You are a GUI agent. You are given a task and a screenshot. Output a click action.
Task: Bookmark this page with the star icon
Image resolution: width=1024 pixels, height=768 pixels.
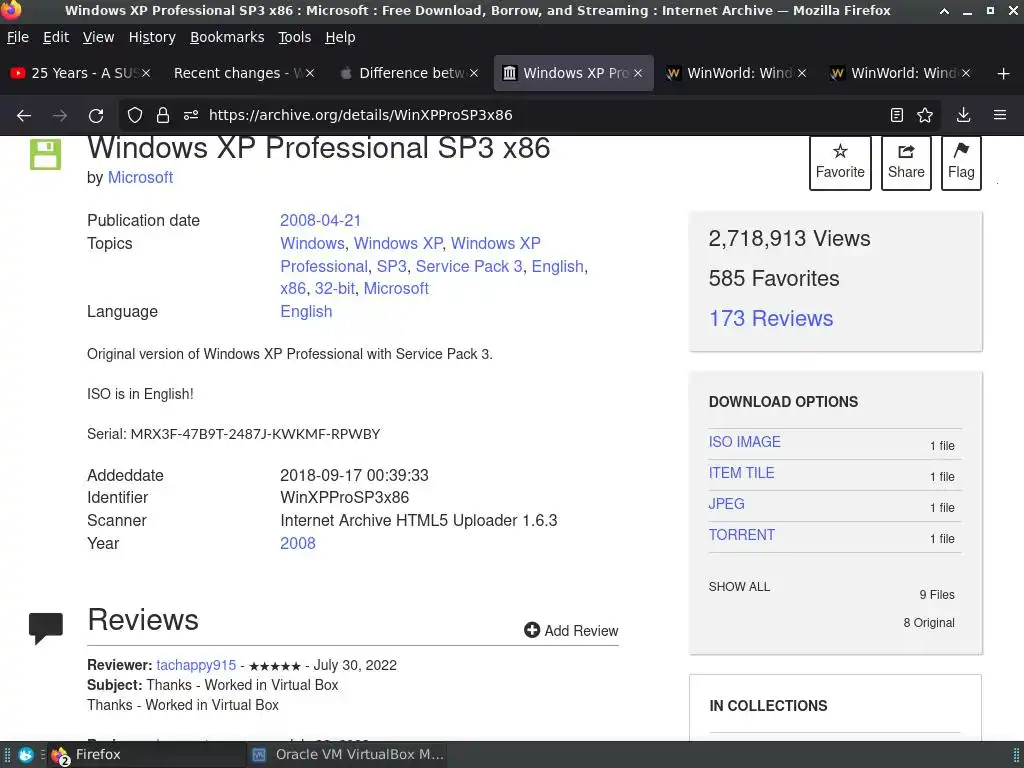[x=925, y=116]
